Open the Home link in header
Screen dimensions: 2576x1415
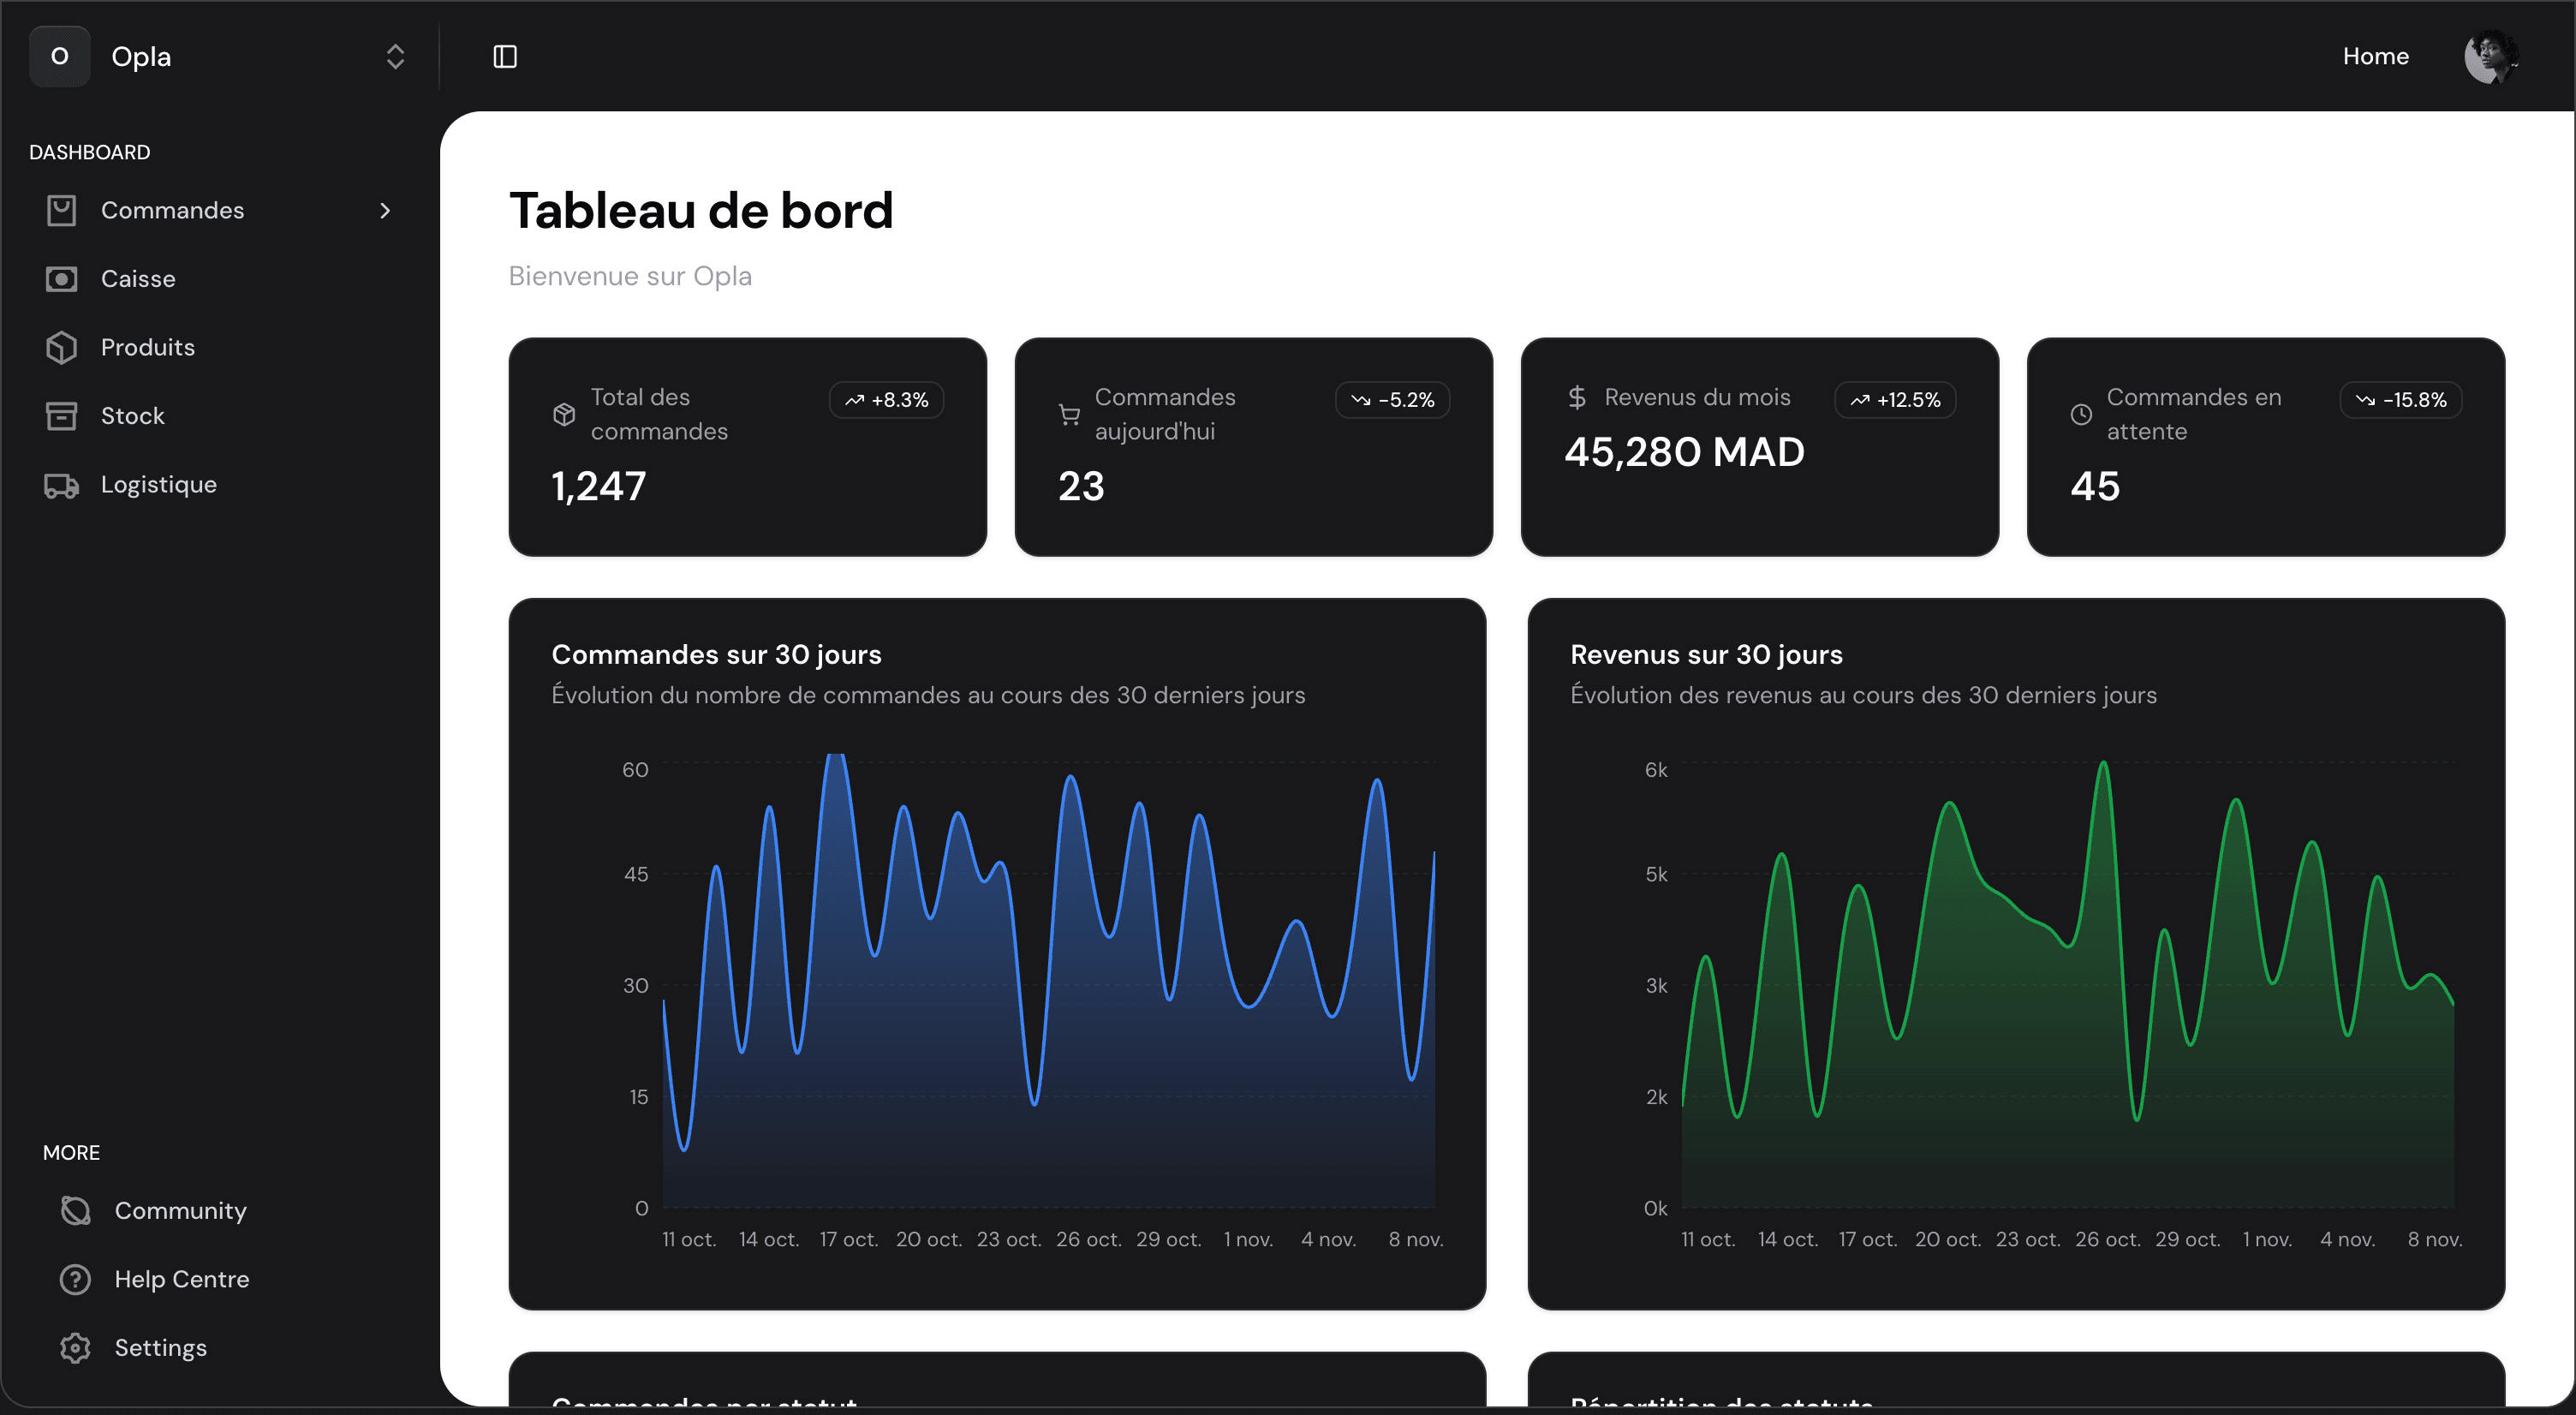click(2375, 57)
